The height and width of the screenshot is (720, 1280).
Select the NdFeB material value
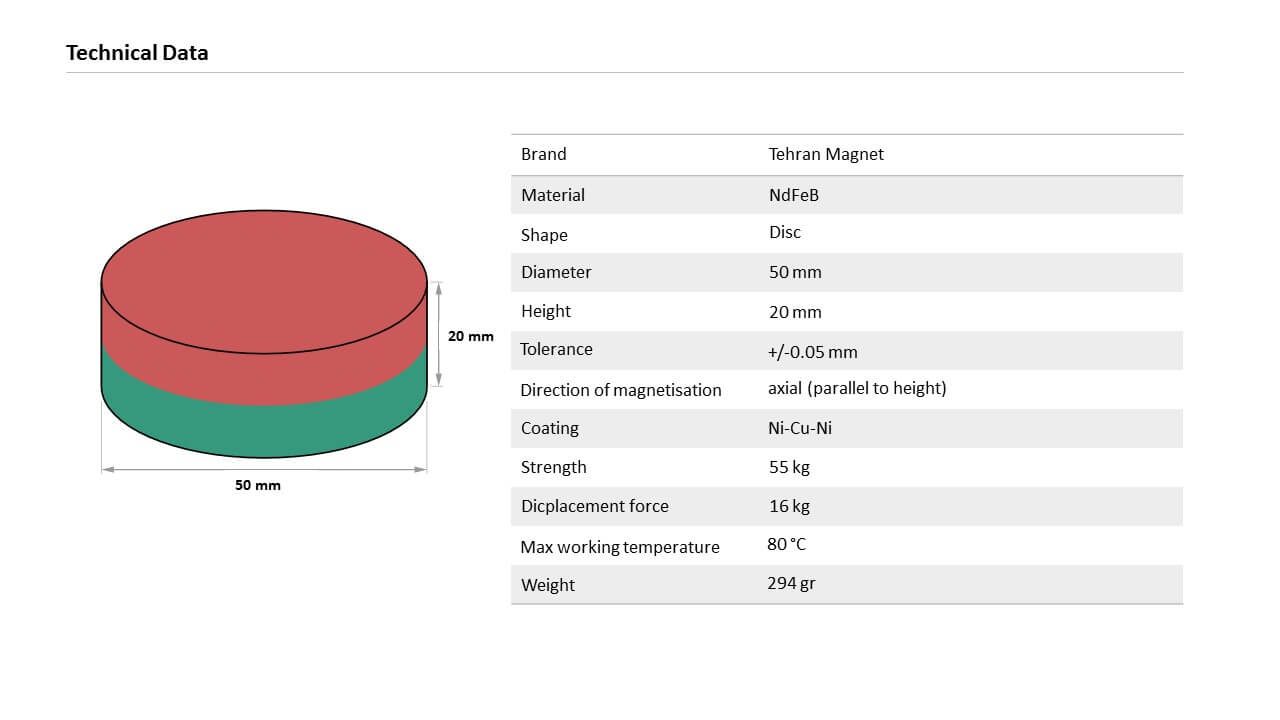[794, 195]
